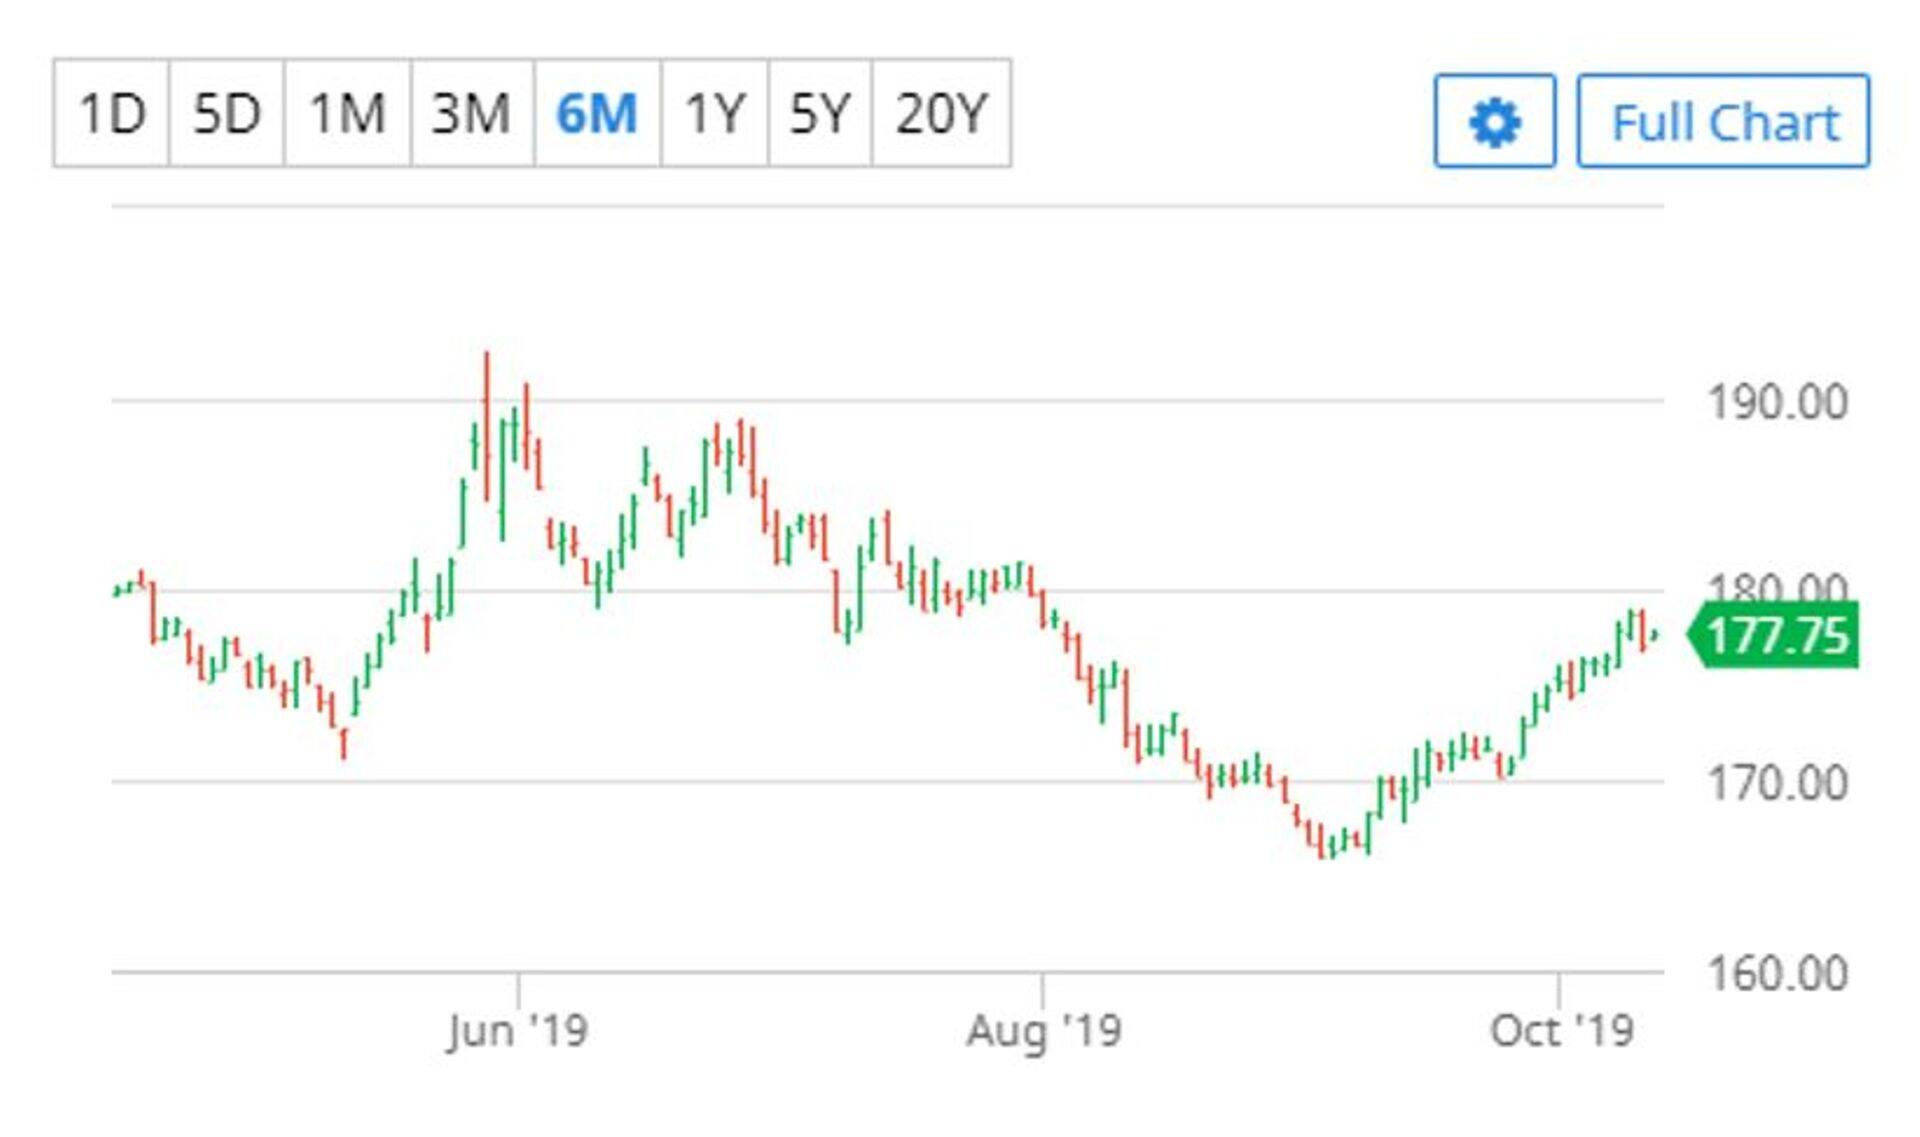Click the Jun '19 date axis label

click(517, 1030)
